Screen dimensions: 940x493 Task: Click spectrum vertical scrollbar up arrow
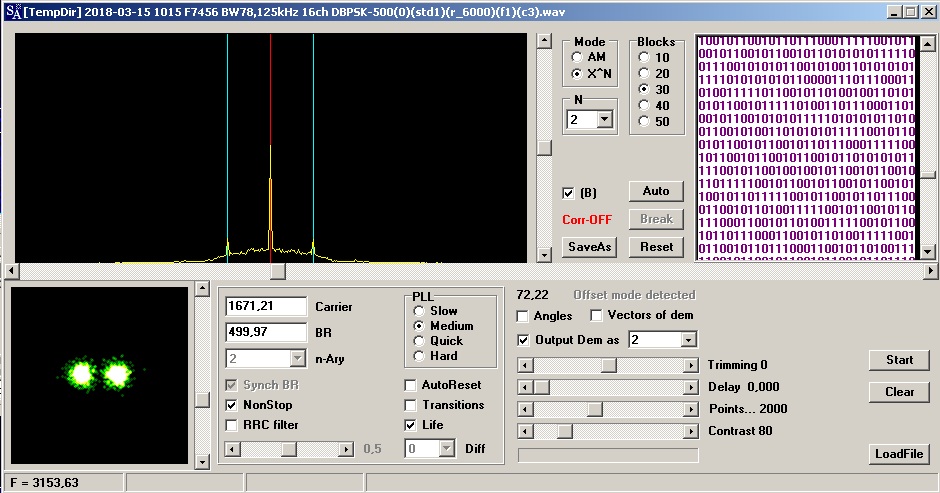click(544, 41)
